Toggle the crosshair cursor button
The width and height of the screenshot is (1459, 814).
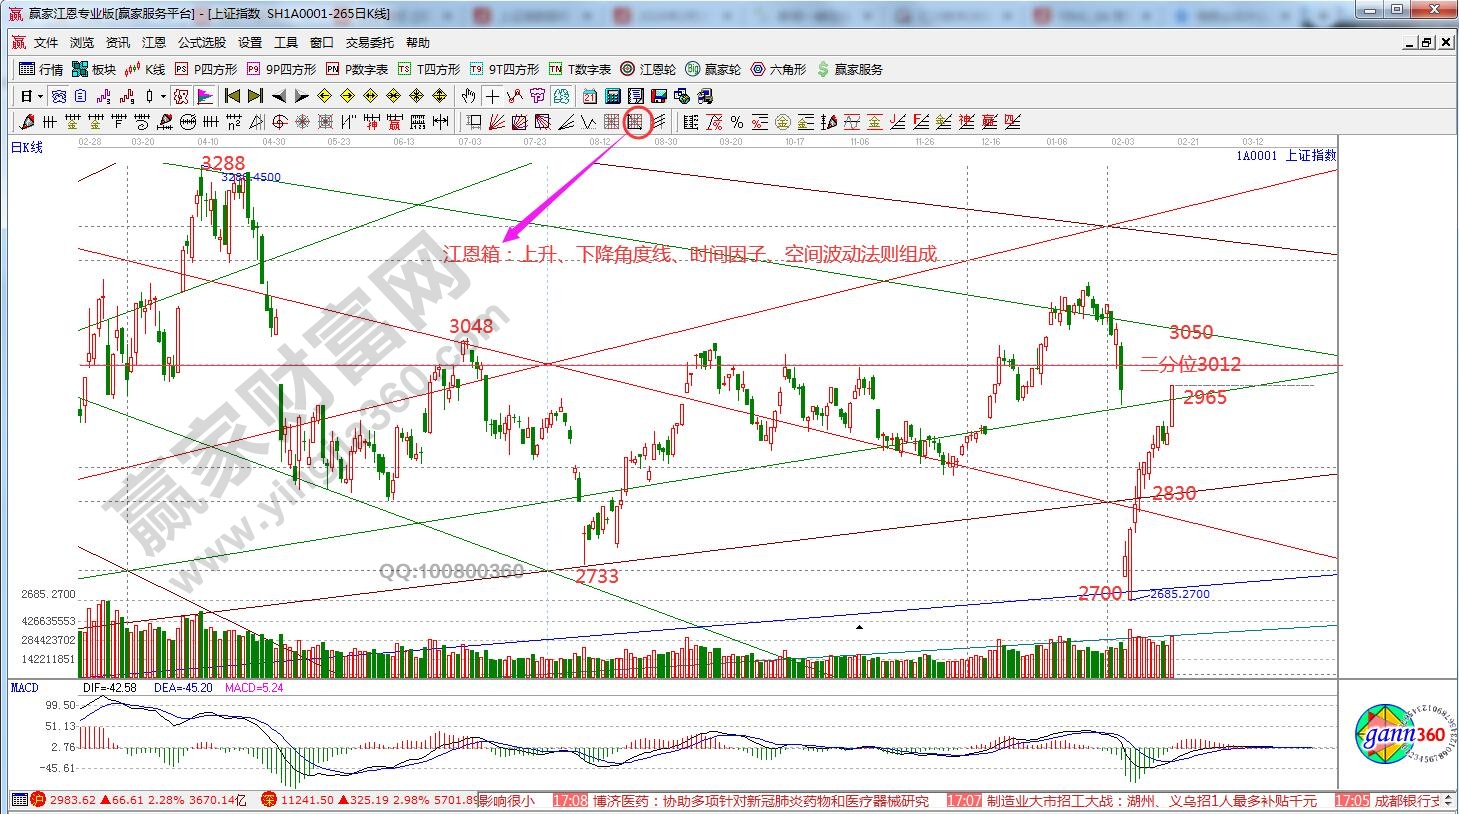tap(492, 97)
